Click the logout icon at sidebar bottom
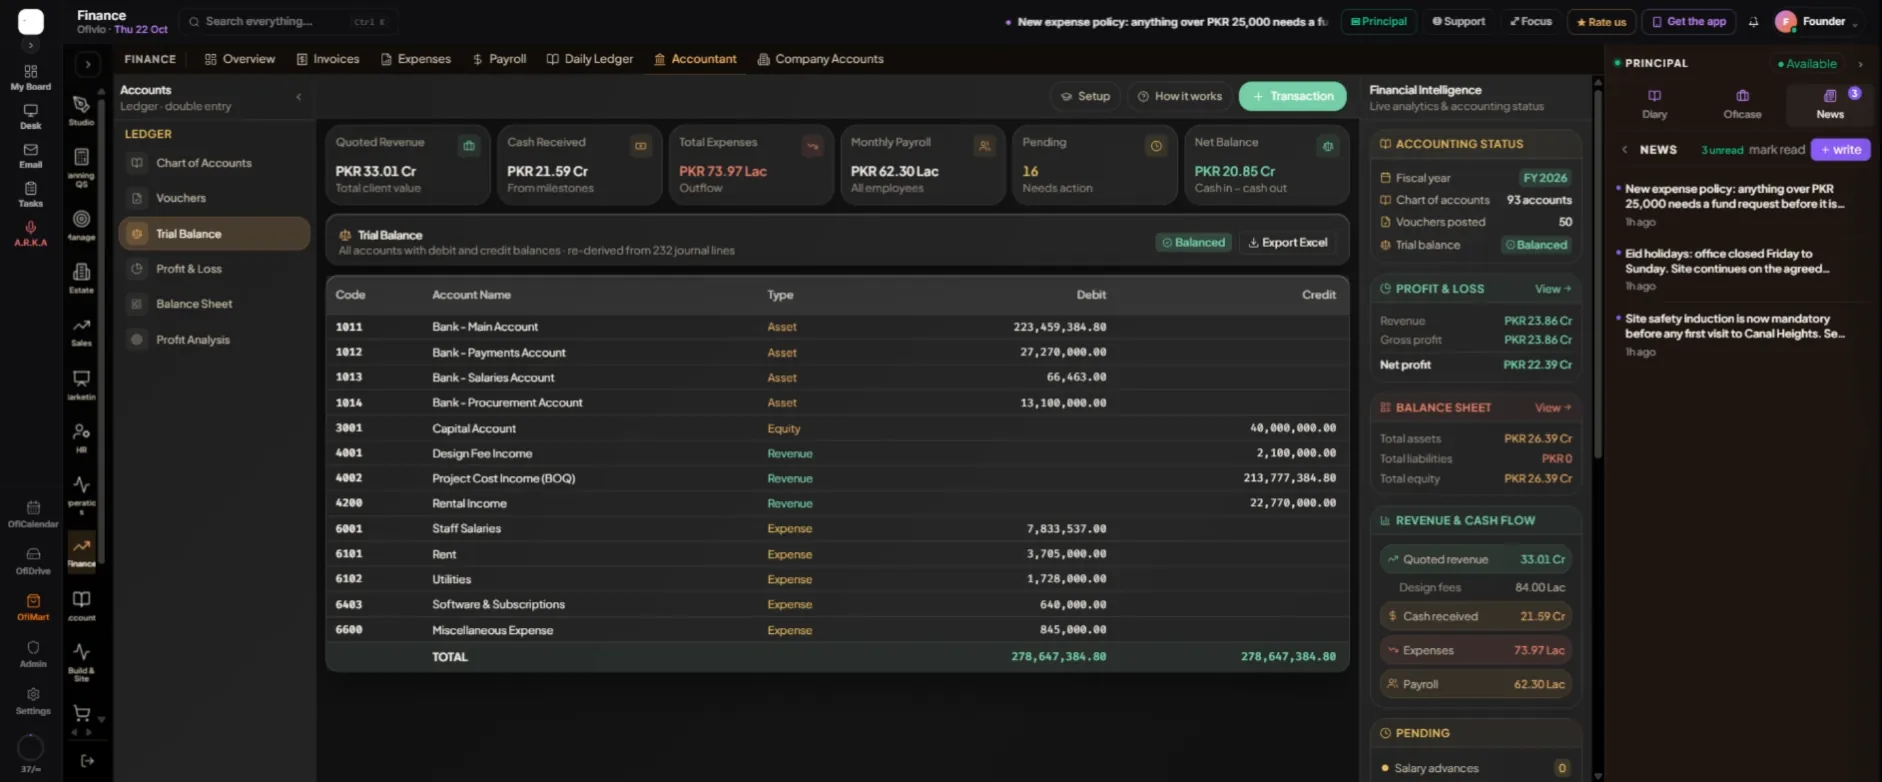The width and height of the screenshot is (1882, 782). 87,761
